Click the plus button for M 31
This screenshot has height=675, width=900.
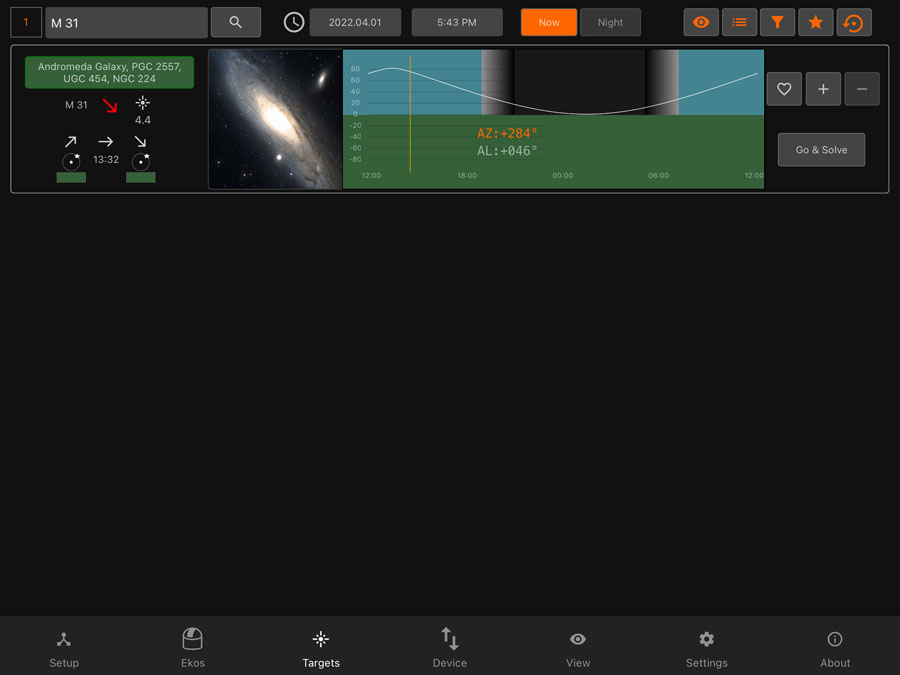pos(823,89)
